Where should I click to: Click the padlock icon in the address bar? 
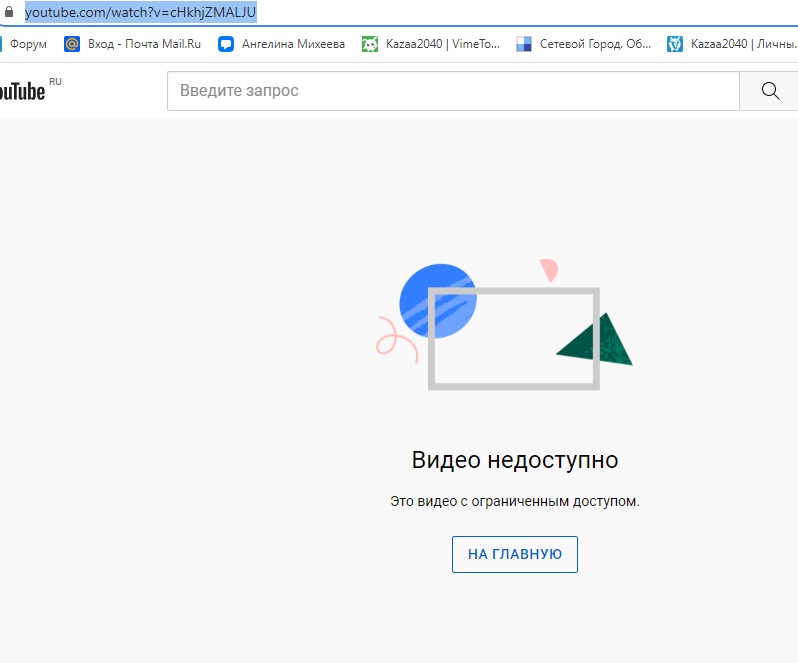[9, 13]
